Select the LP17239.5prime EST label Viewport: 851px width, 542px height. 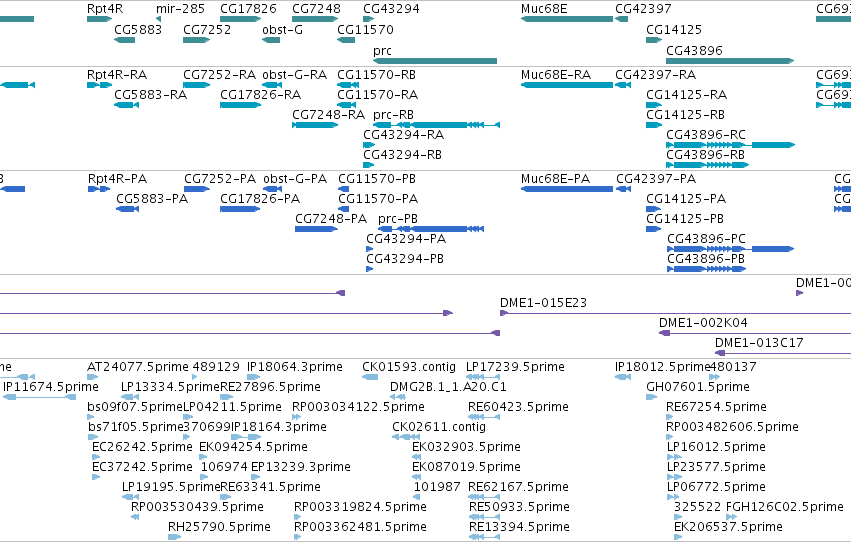[515, 367]
